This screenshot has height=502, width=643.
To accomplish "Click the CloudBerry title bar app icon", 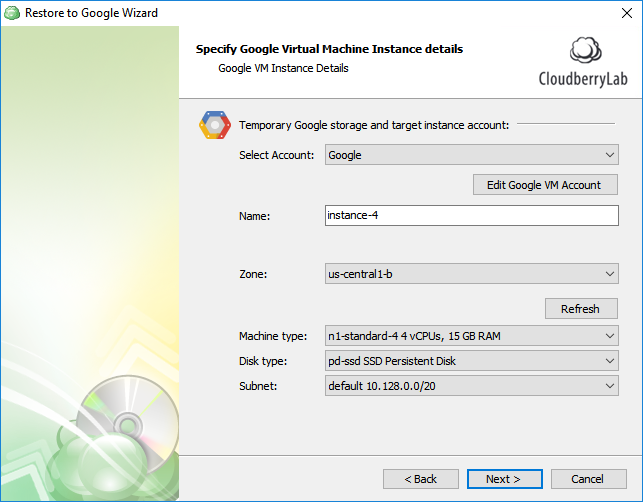I will (x=12, y=13).
